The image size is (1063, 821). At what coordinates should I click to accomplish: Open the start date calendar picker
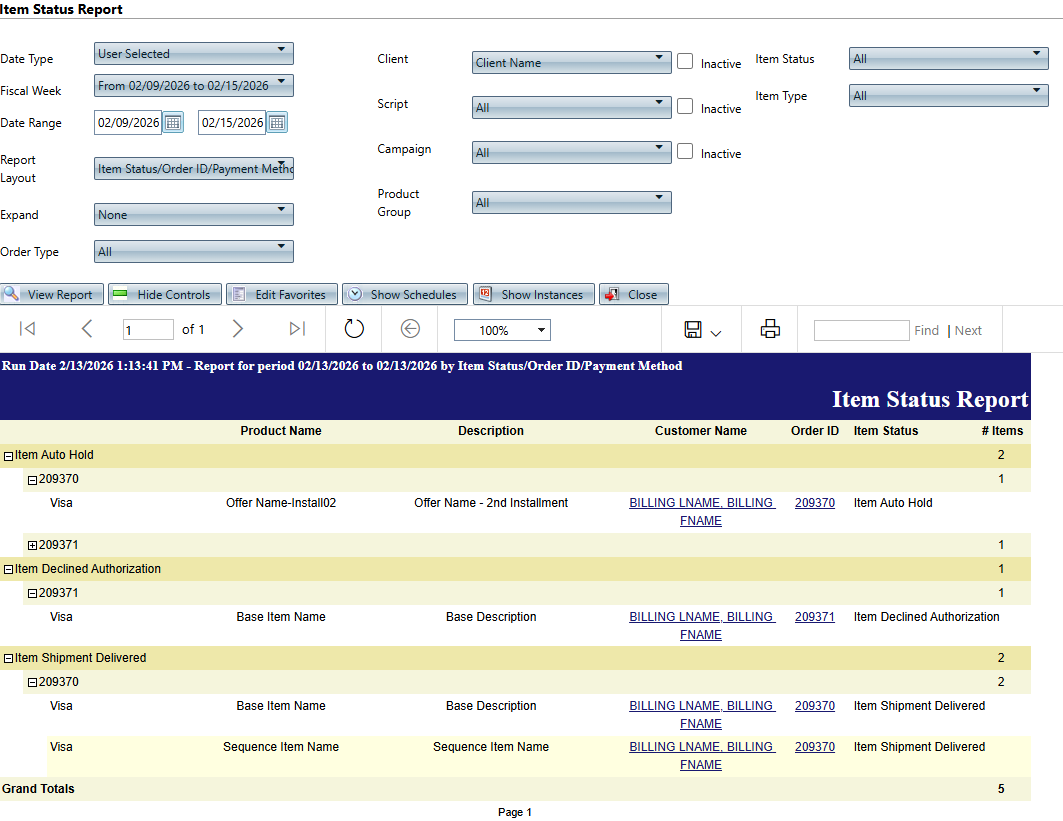[173, 123]
